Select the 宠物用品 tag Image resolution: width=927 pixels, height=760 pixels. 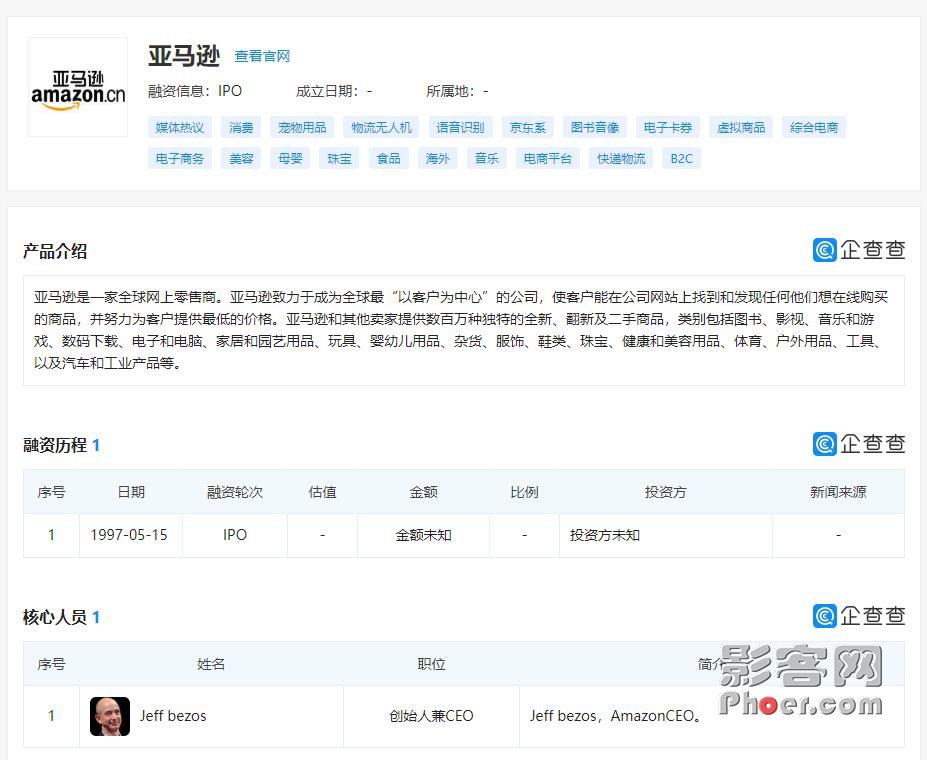(x=302, y=127)
